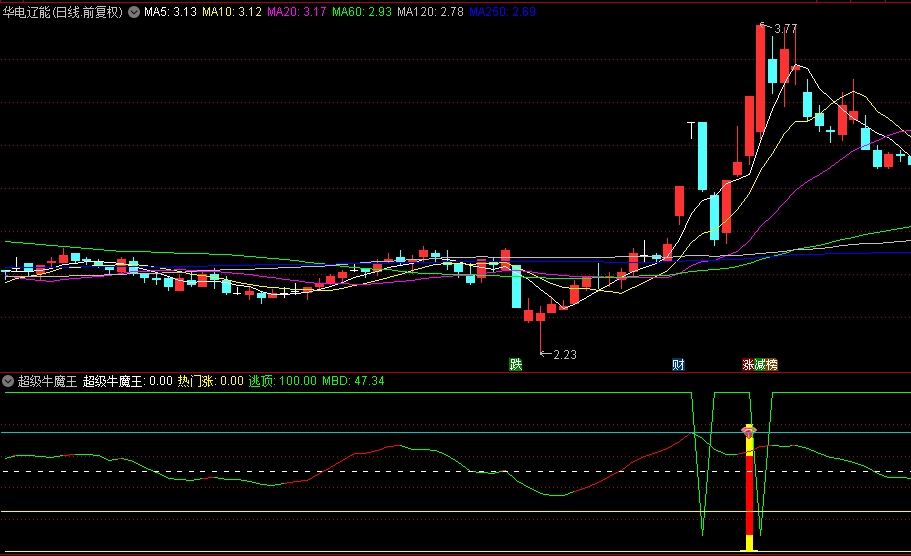Open 超级牛魔王 indicator panel dropdown arrow

coord(9,381)
